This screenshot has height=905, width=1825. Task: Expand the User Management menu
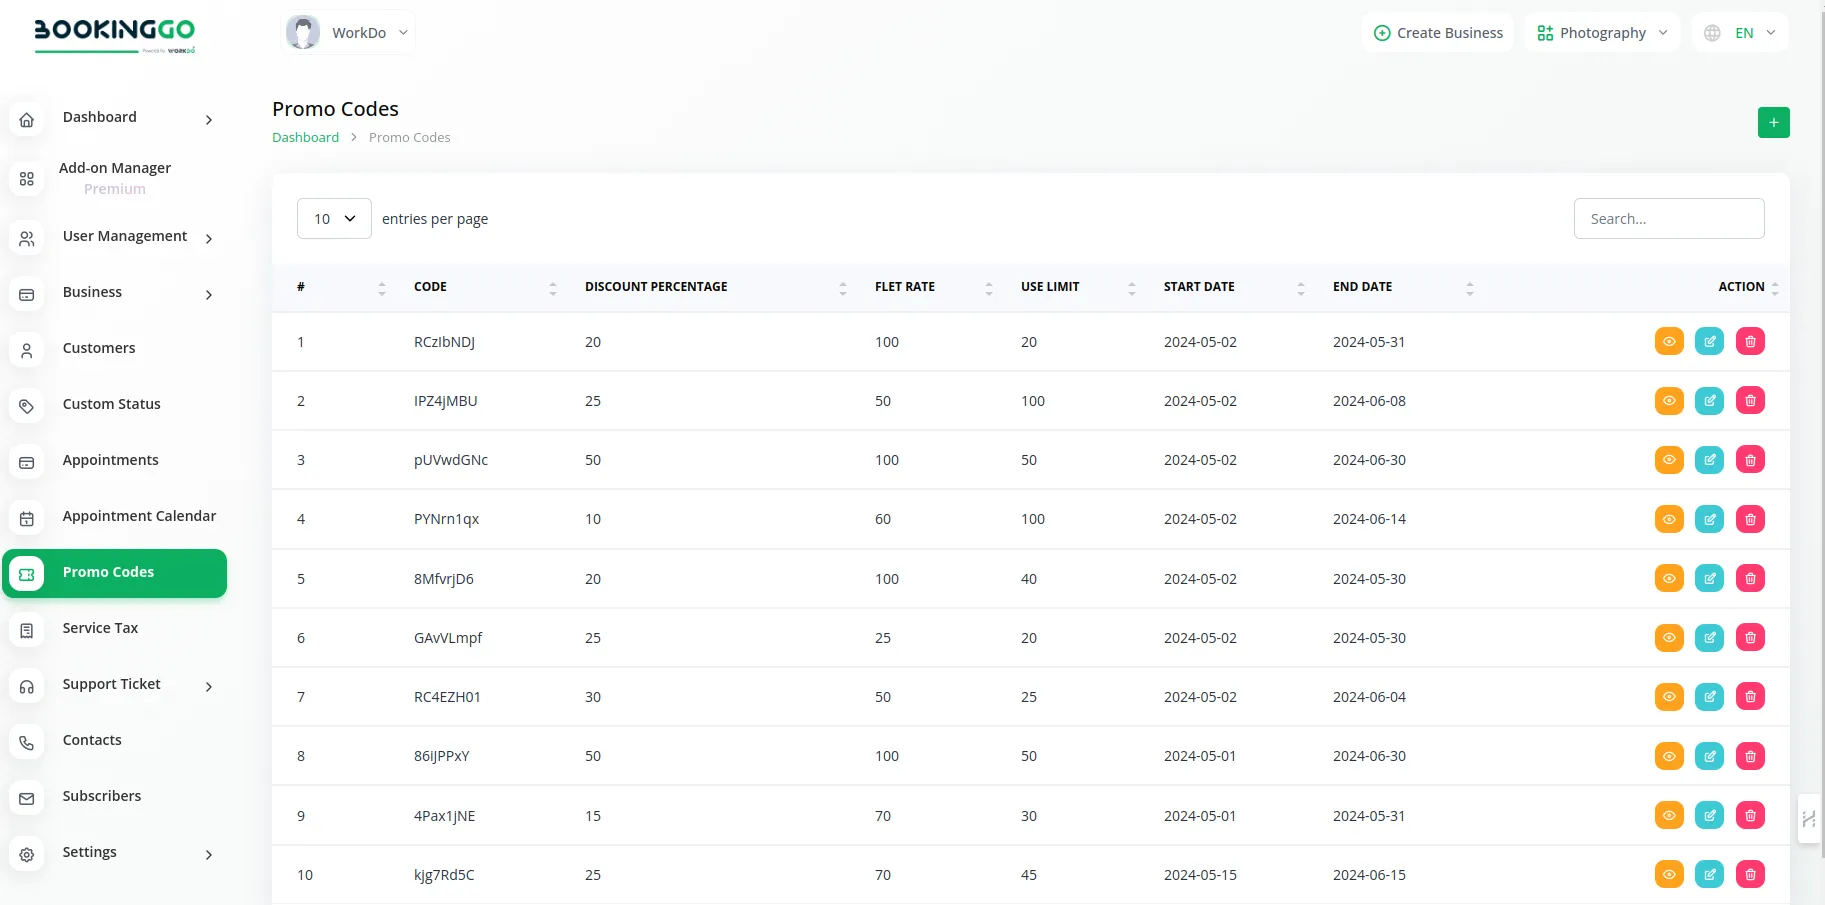click(x=125, y=237)
